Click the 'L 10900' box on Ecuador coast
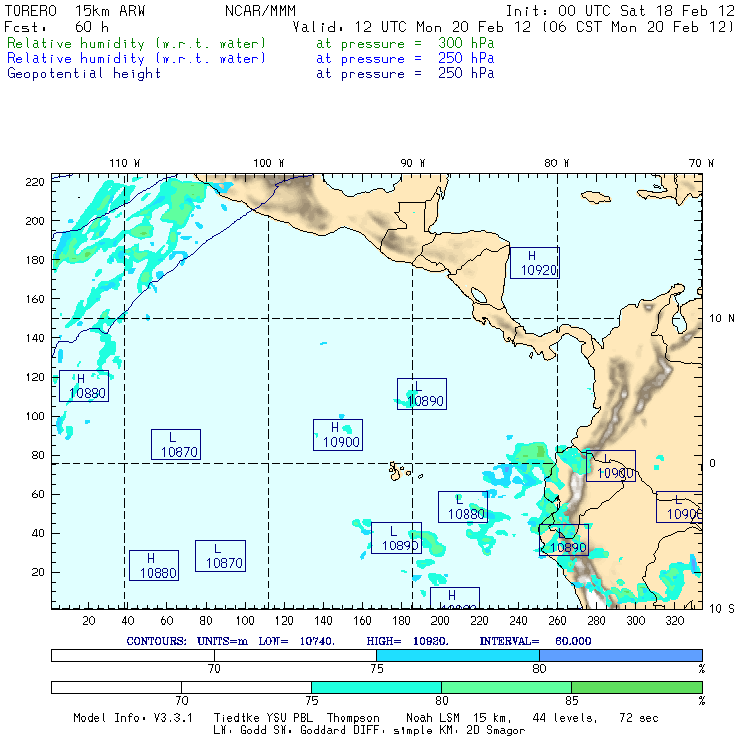The image size is (740, 740). (611, 466)
